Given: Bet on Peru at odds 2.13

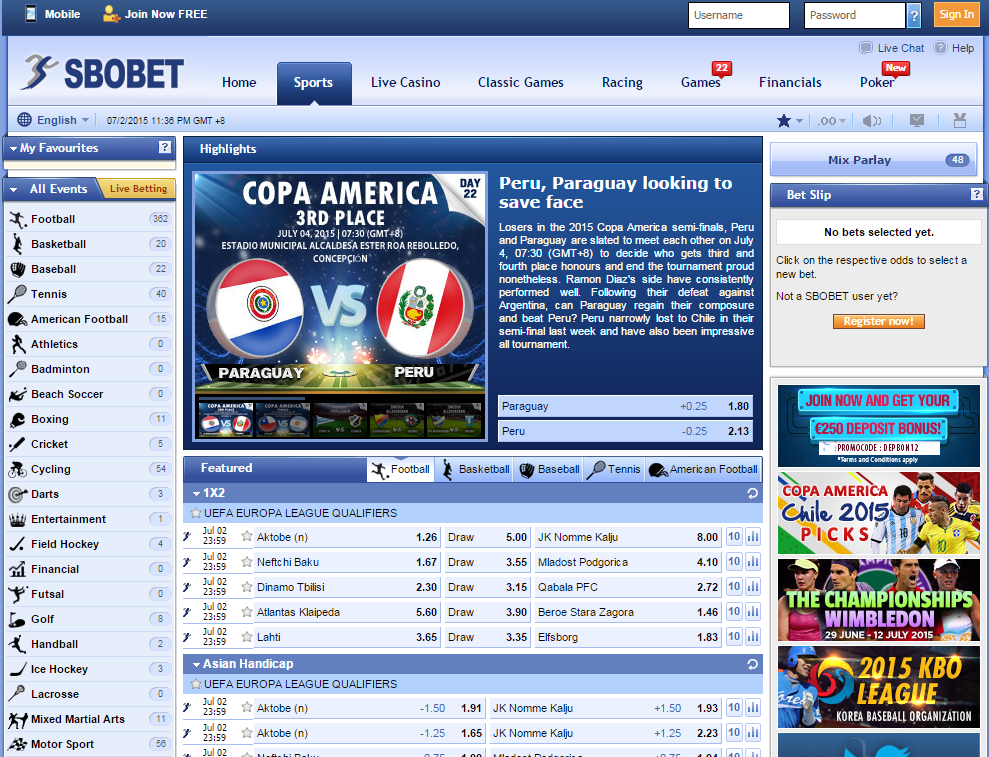Looking at the screenshot, I should [625, 431].
